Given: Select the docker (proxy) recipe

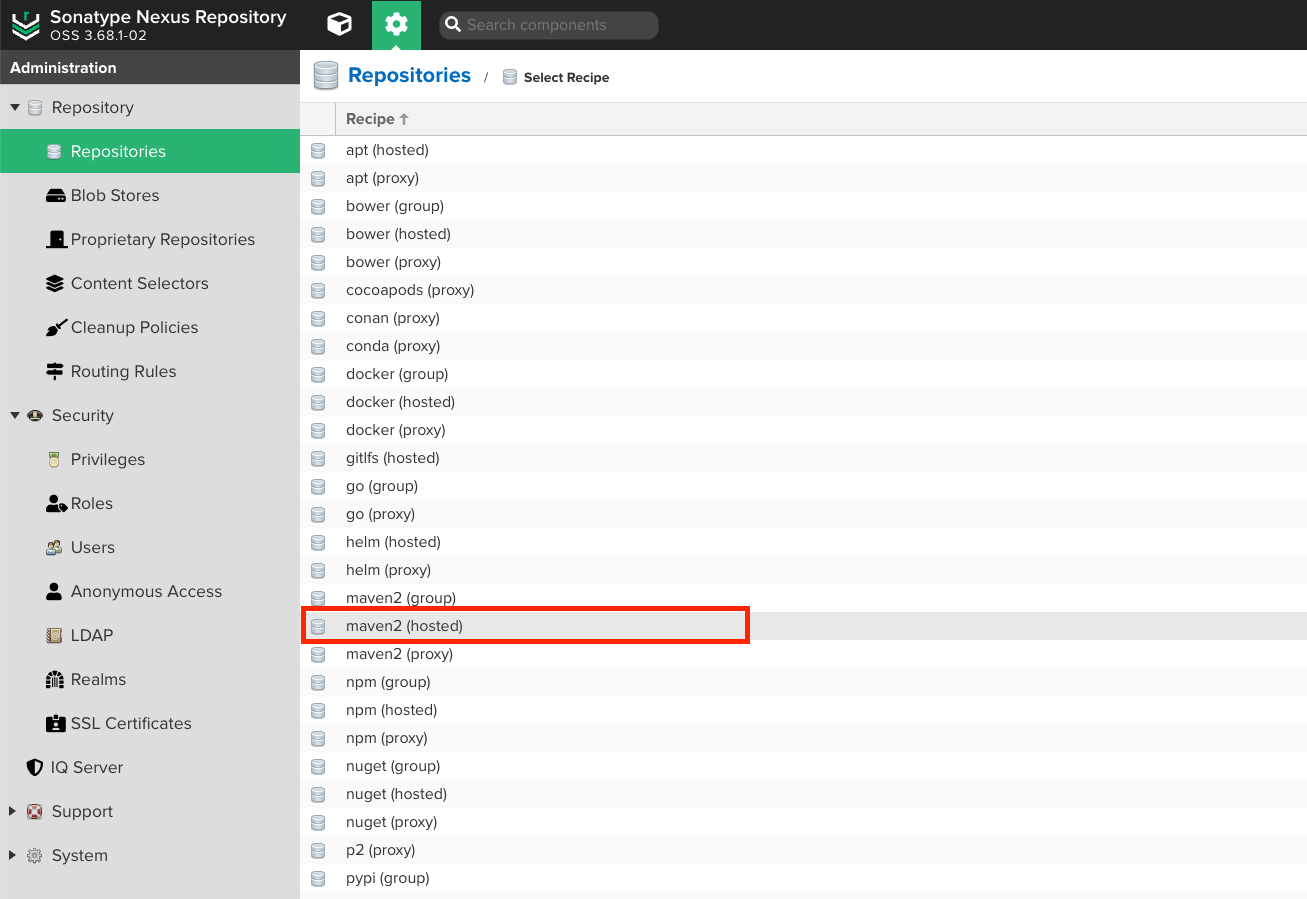Looking at the screenshot, I should (803, 430).
